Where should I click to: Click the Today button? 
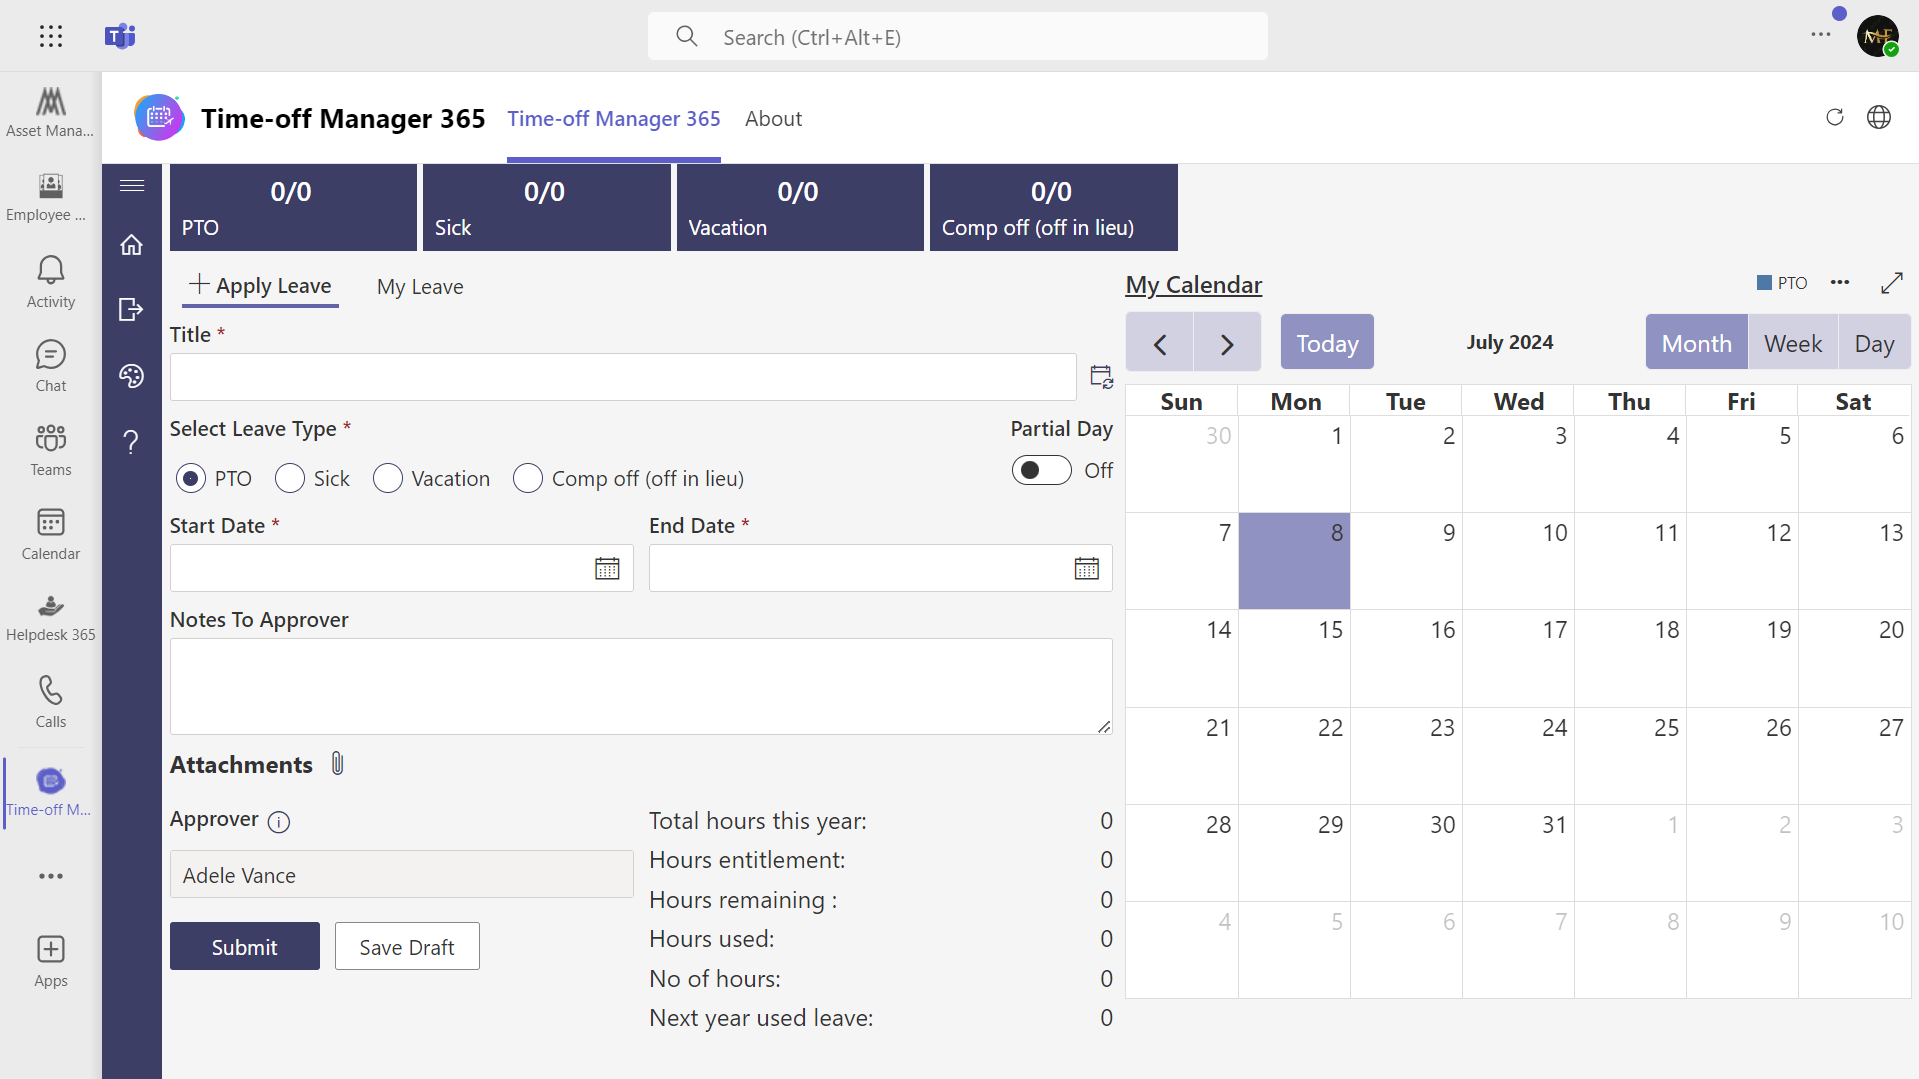click(x=1327, y=343)
